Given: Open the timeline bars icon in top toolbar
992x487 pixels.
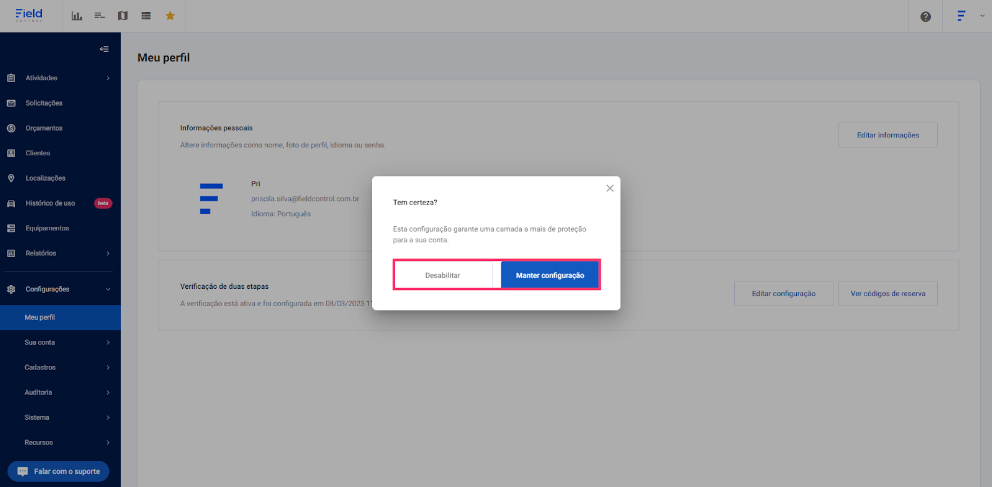Looking at the screenshot, I should point(99,16).
